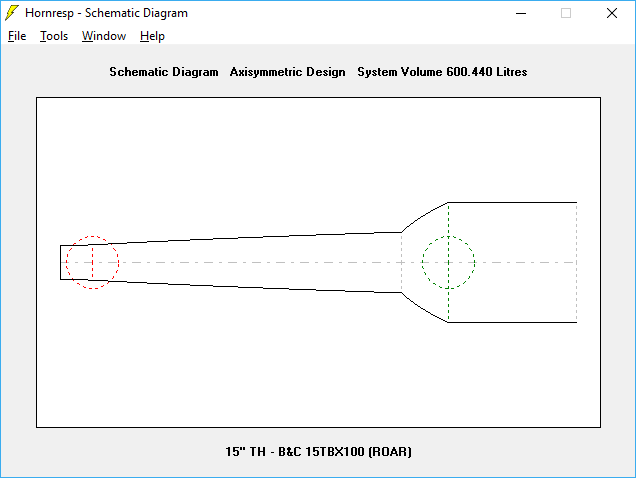Close the Hornresp Schematic Diagram window
636x478 pixels.
[x=612, y=13]
